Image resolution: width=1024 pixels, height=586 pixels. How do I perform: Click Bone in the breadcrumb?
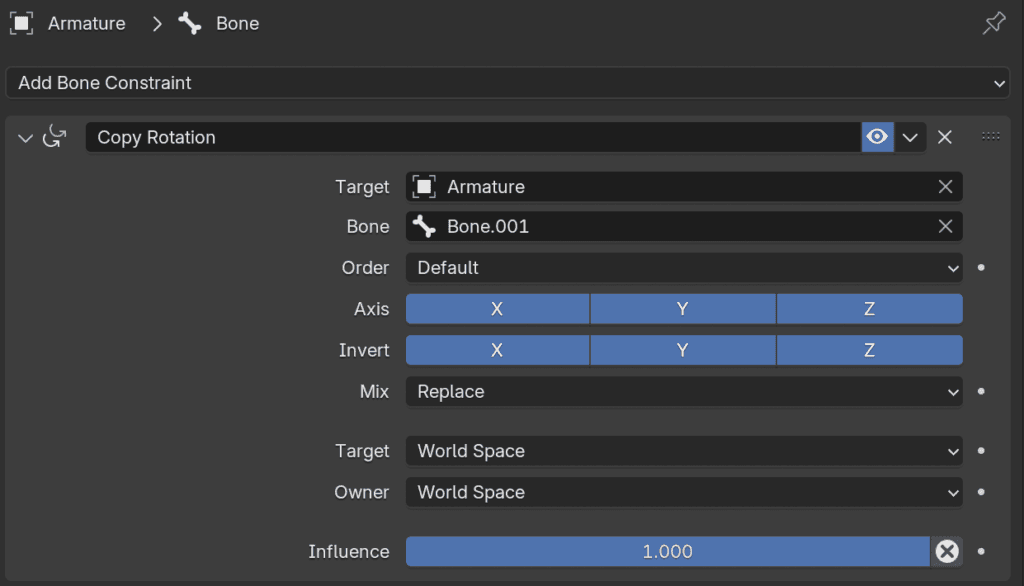238,24
